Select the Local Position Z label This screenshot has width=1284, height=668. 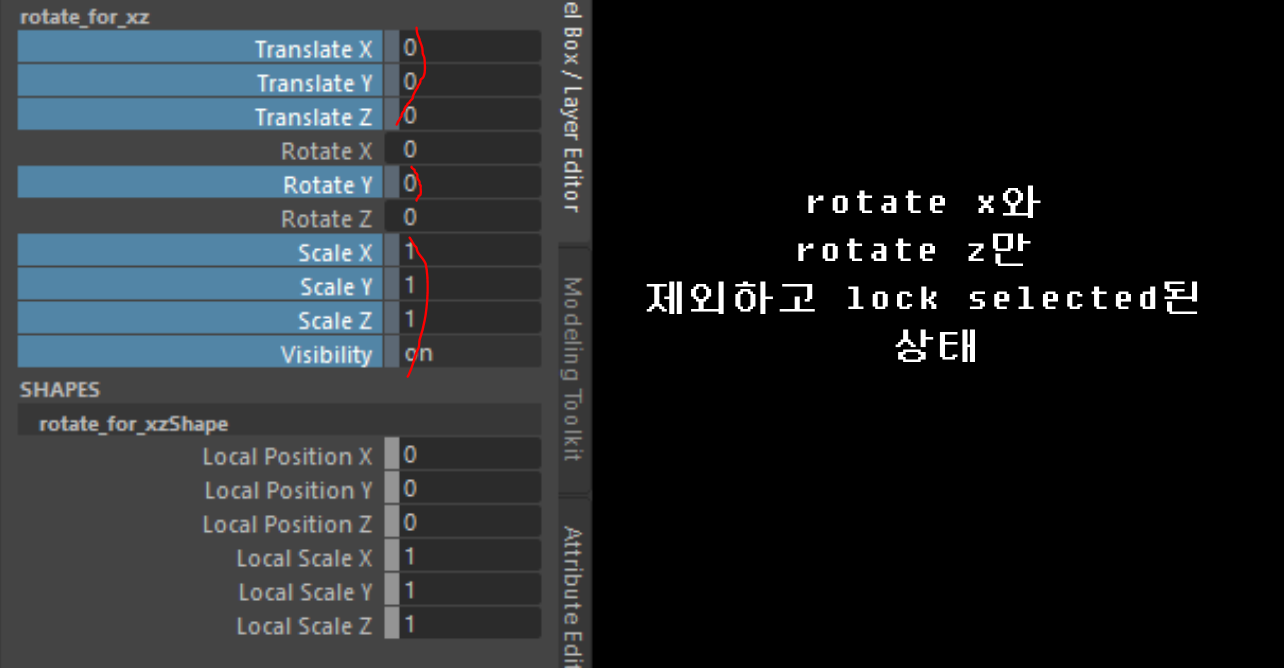287,525
